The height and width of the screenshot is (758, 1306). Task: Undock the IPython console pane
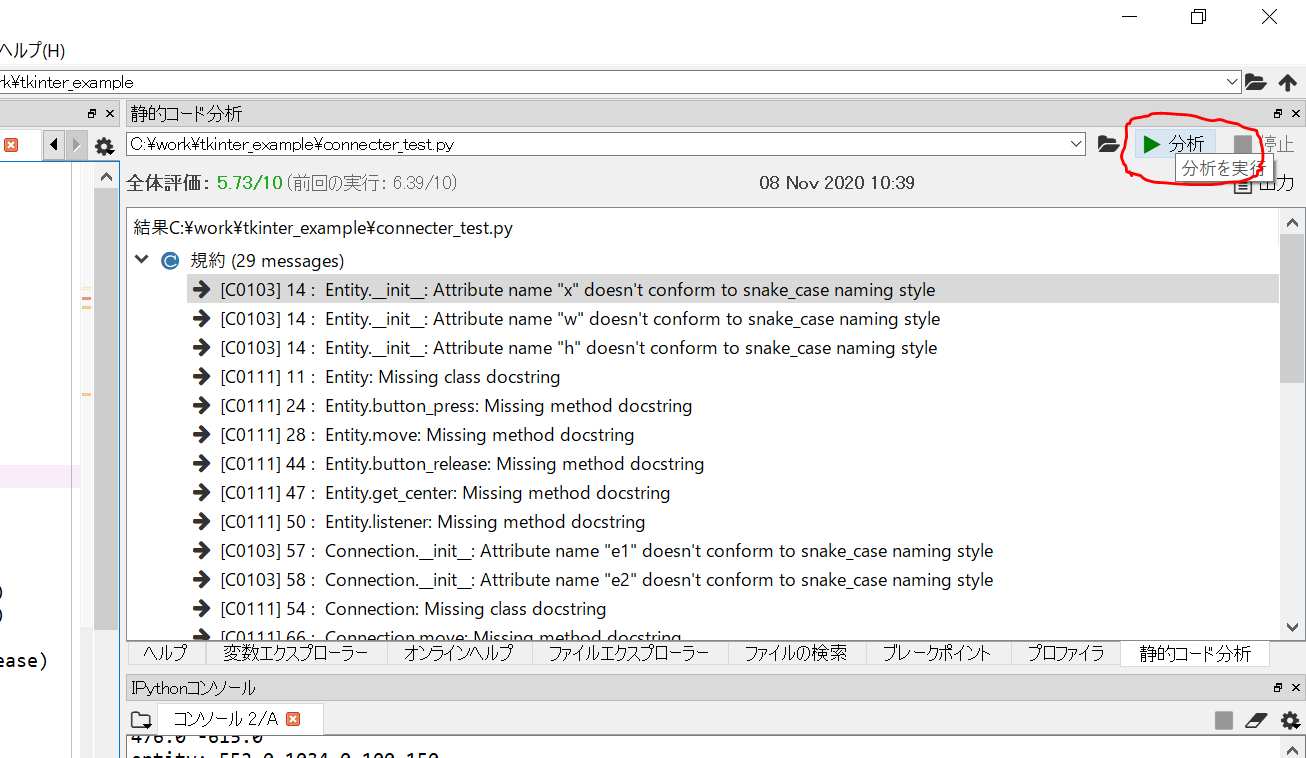coord(1277,687)
